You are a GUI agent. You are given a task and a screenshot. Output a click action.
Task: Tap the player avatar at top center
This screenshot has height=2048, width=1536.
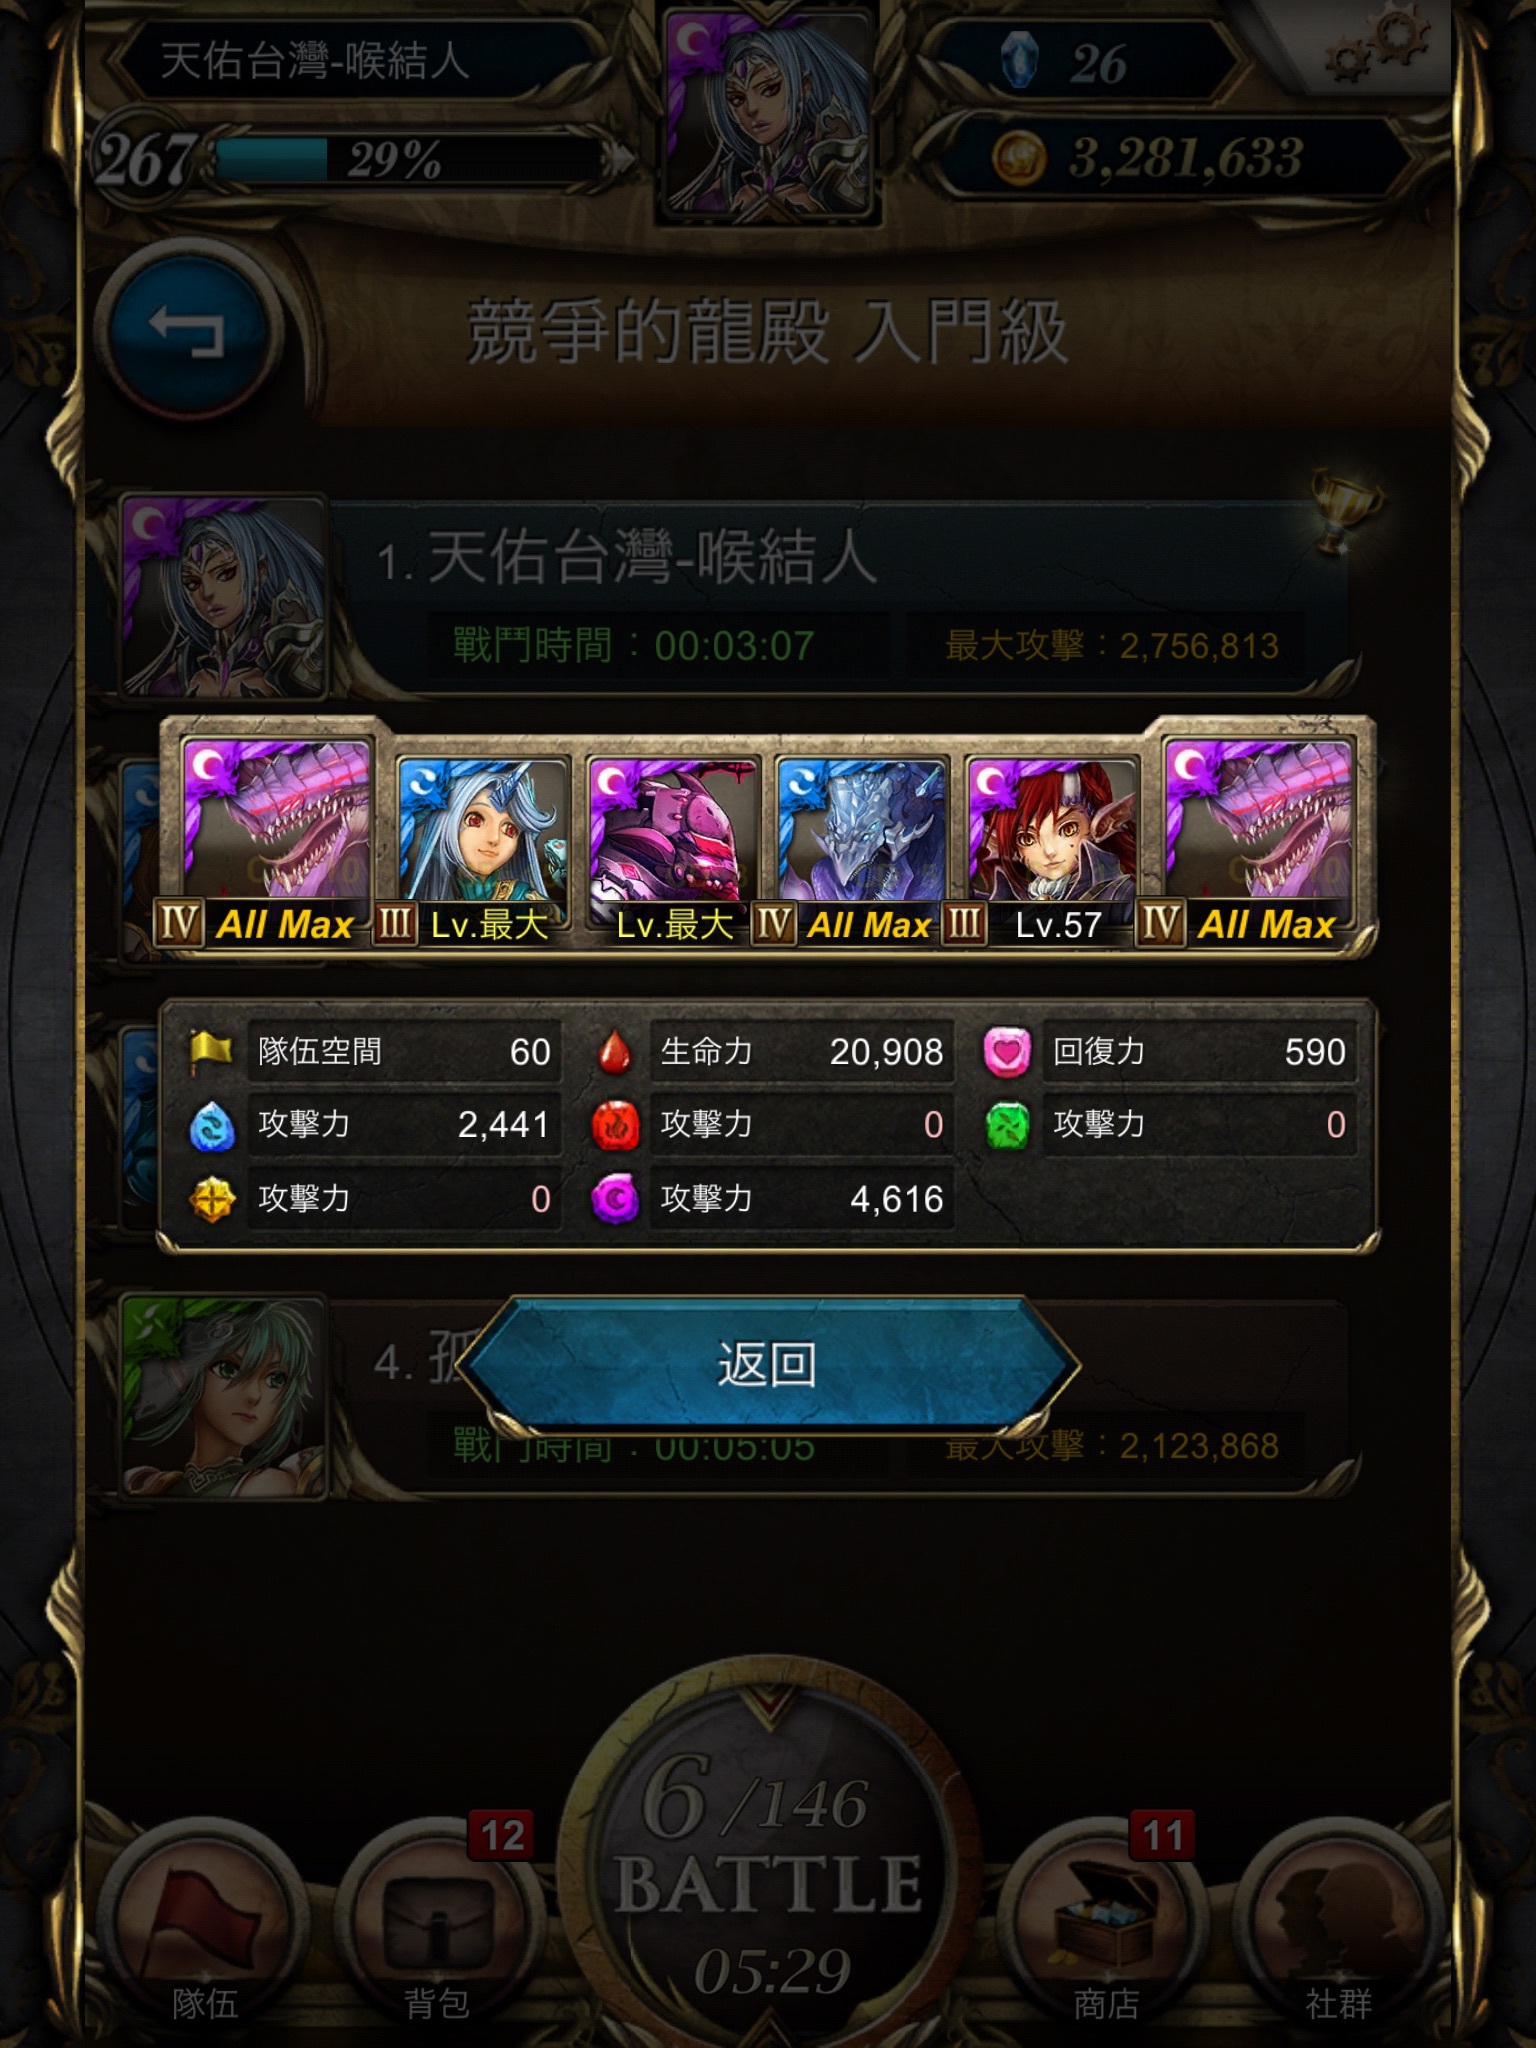768,110
